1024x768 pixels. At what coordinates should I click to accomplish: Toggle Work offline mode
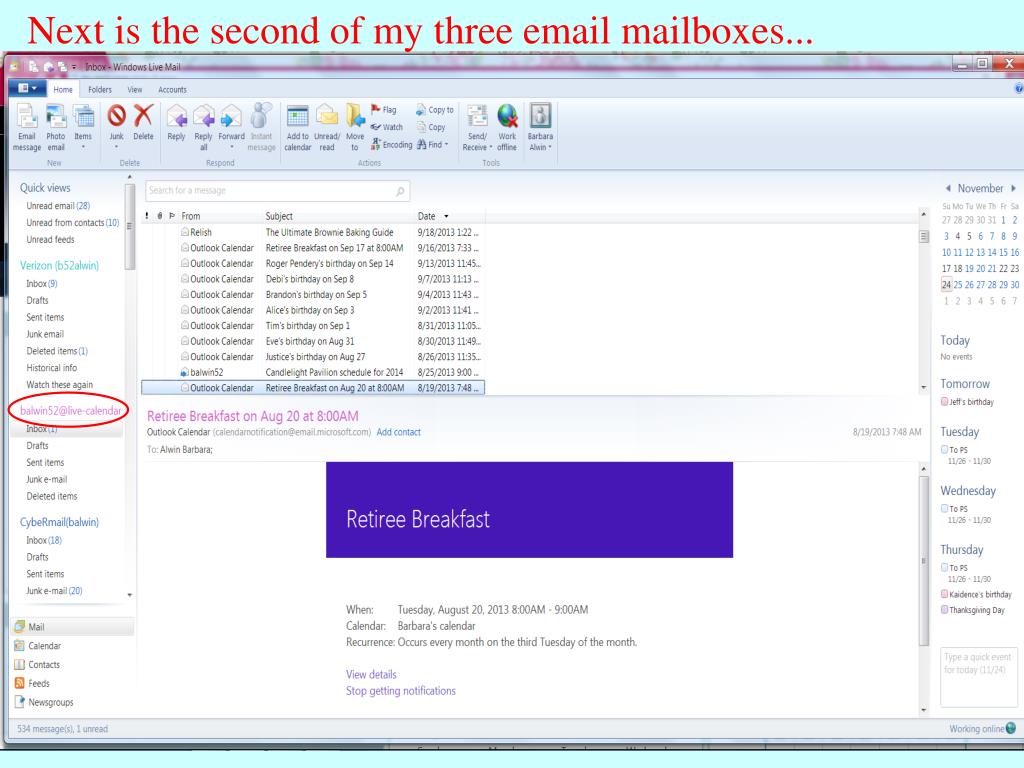pyautogui.click(x=507, y=127)
